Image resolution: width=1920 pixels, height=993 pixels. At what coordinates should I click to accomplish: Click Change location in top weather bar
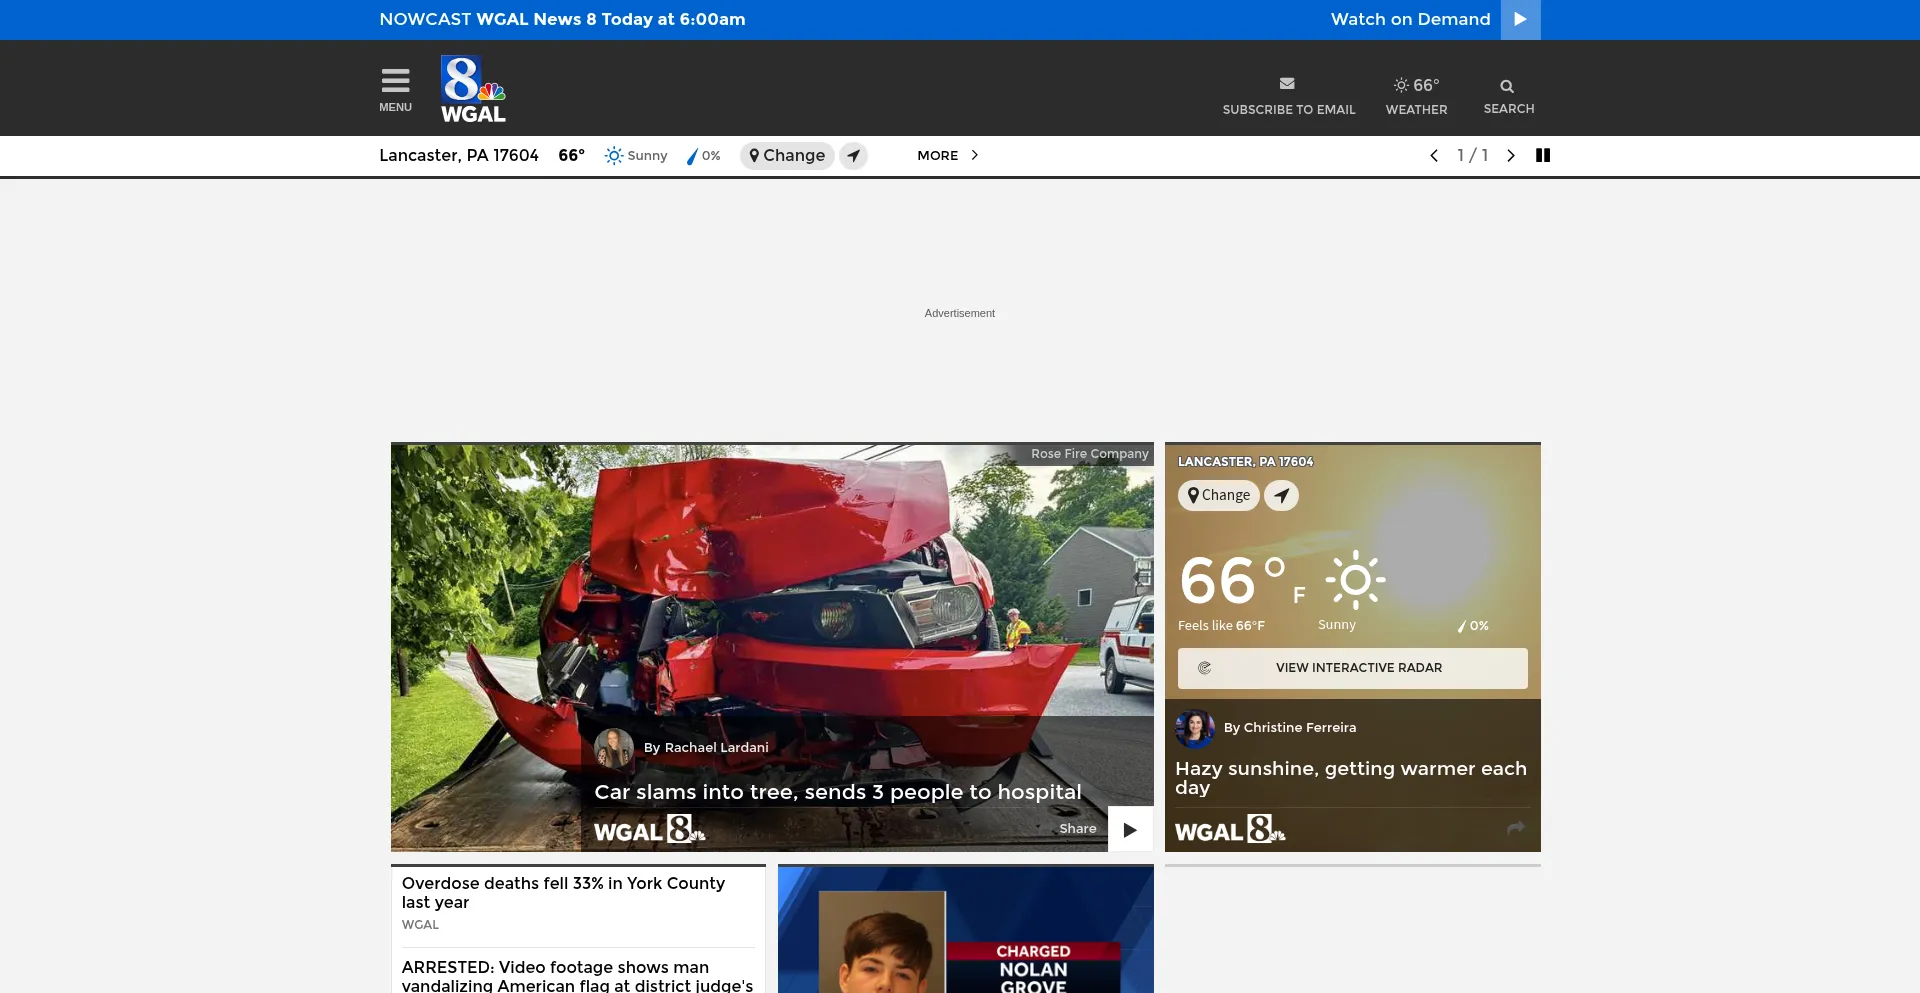(787, 156)
